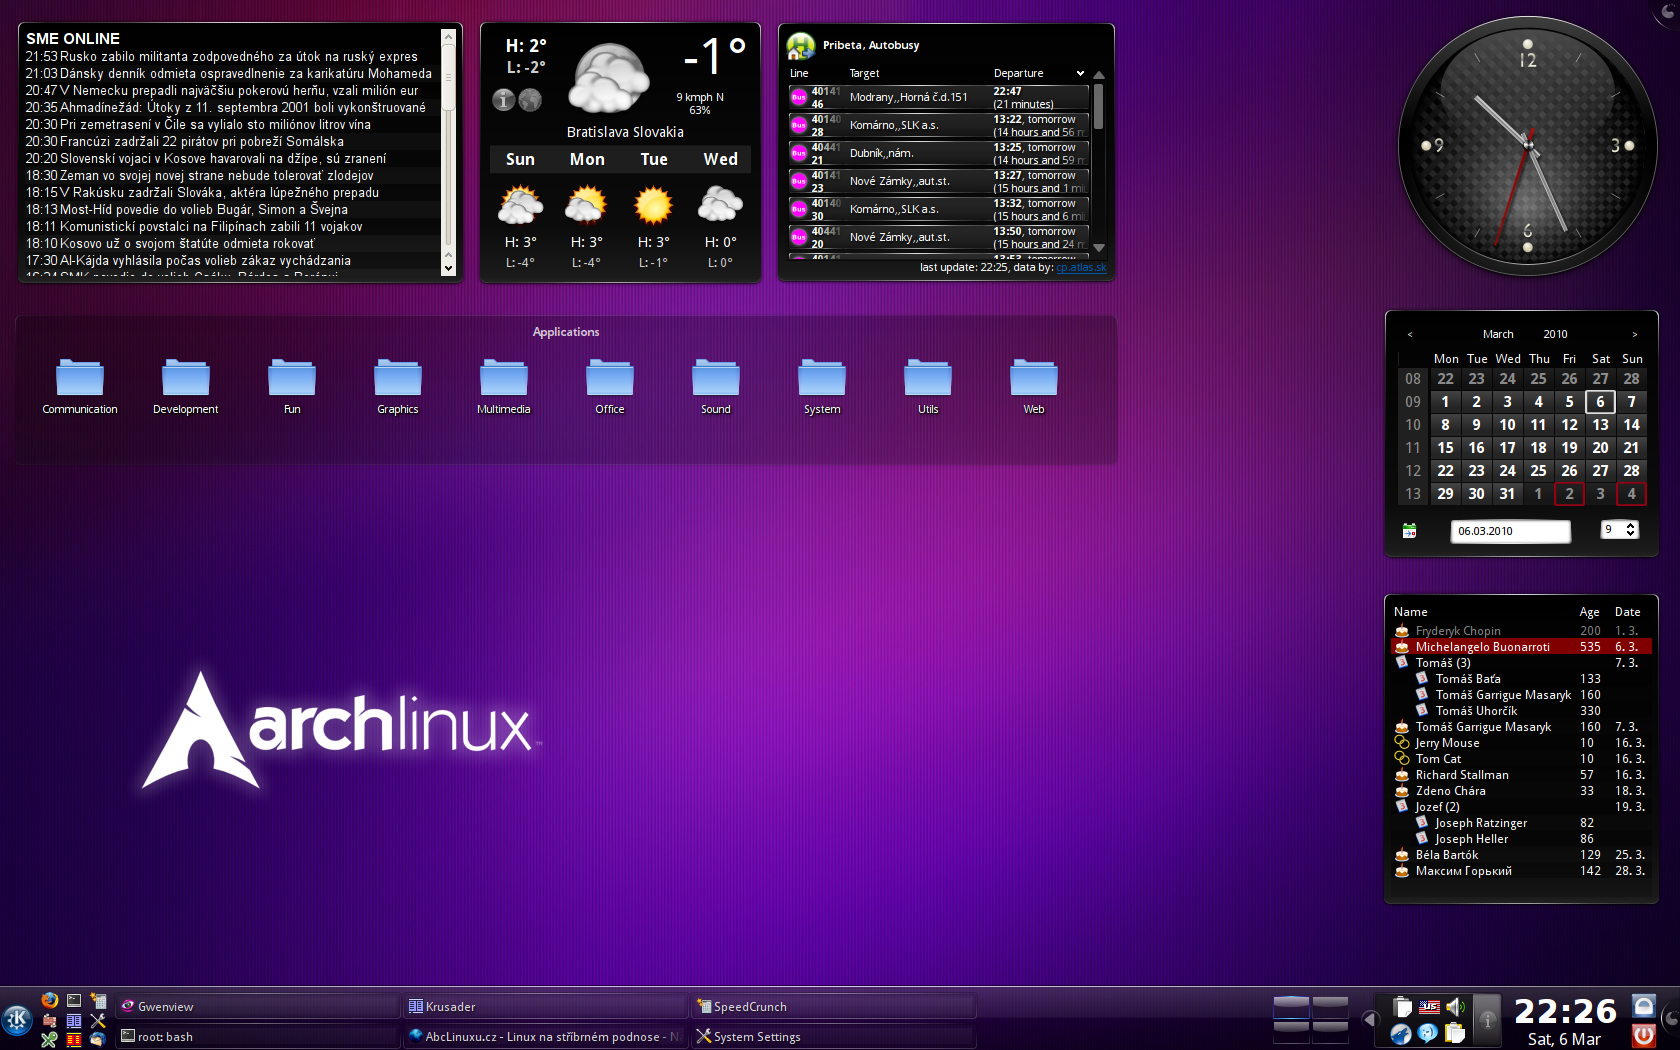Click the 06.03.2010 date input field

[x=1510, y=531]
